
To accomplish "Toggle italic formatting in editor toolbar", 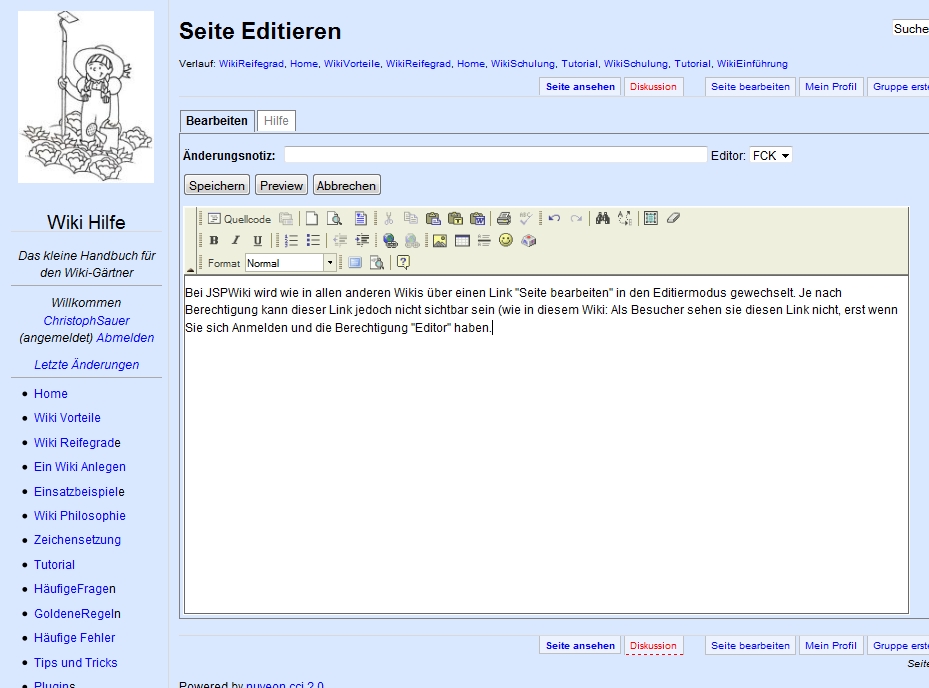I will pyautogui.click(x=235, y=240).
